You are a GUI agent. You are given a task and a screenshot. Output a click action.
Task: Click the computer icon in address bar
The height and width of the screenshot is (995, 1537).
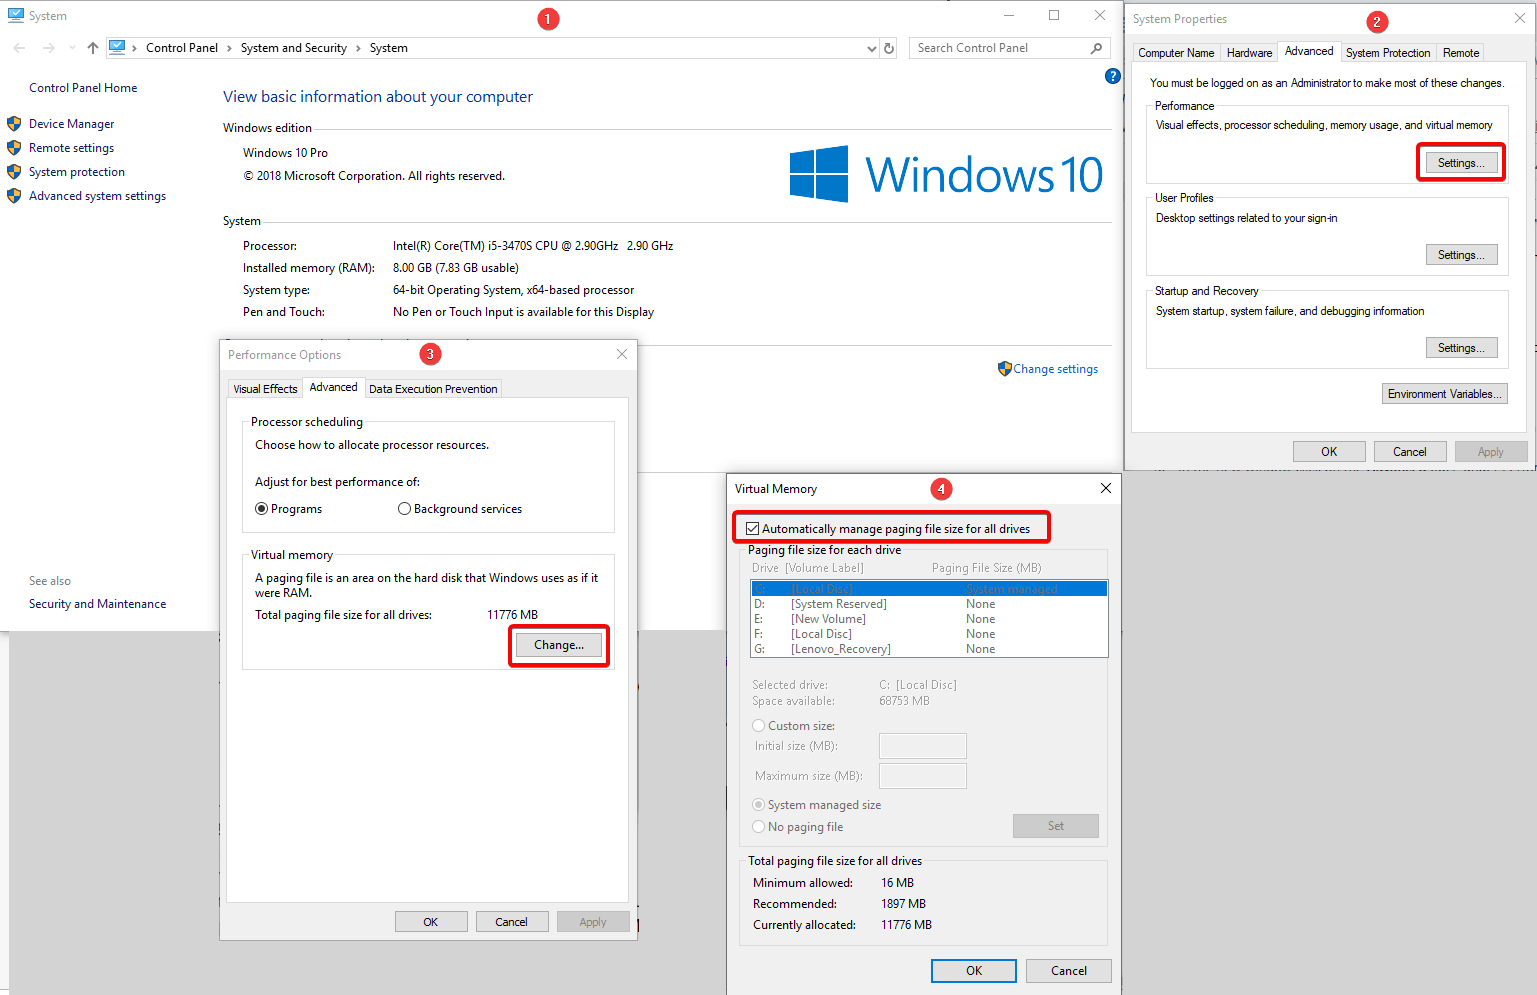(x=117, y=47)
